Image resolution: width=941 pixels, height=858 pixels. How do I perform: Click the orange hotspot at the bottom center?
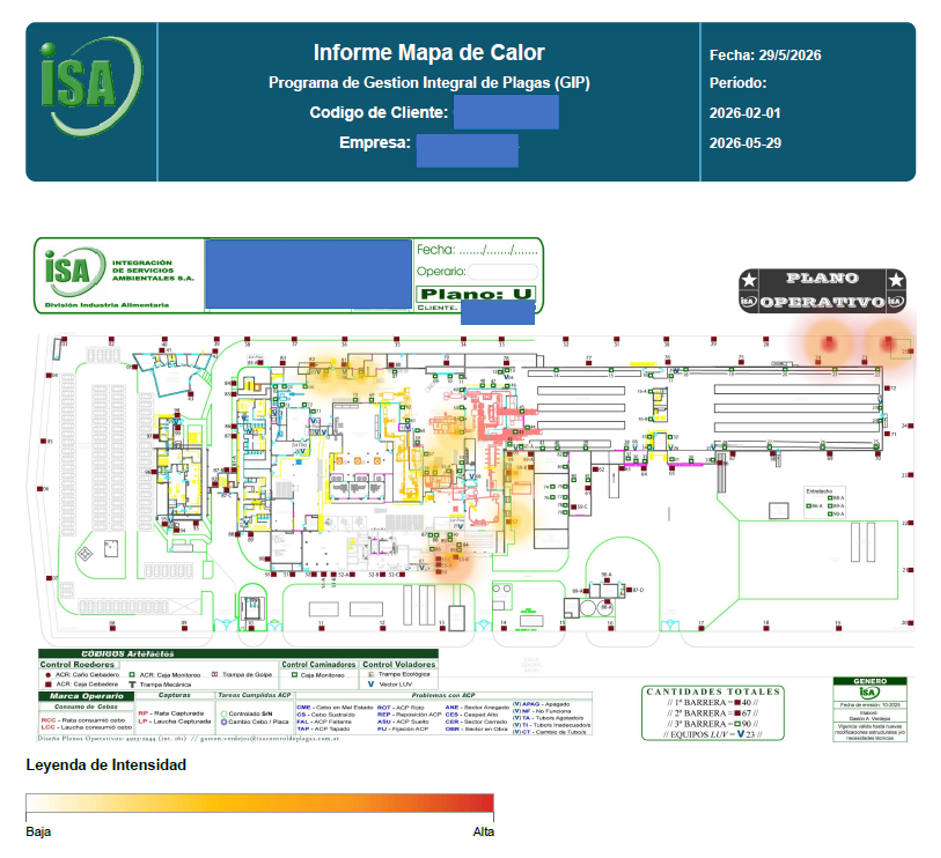pos(450,564)
